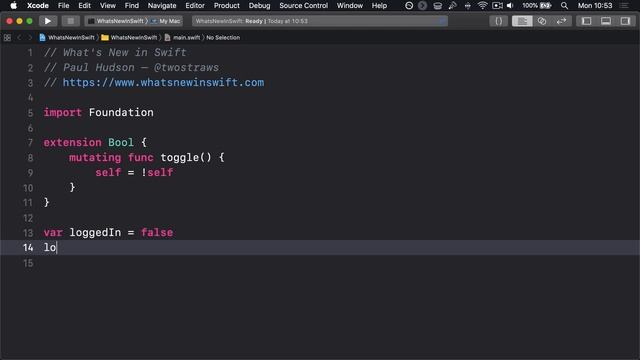Click 'loggedIn' variable on line 13

tap(95, 233)
